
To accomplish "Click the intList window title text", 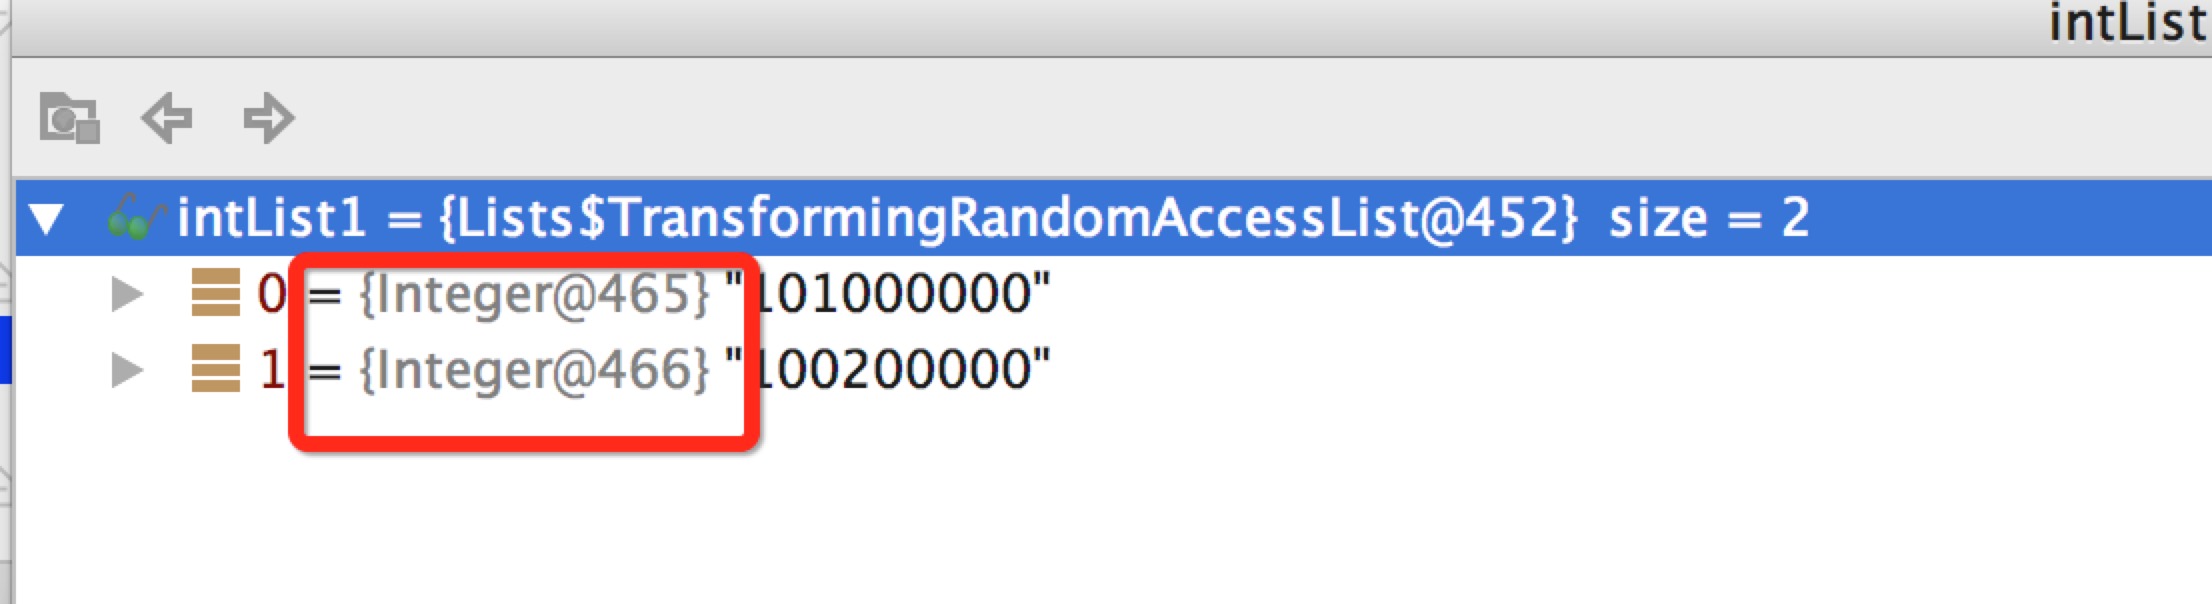I will pyautogui.click(x=2129, y=23).
